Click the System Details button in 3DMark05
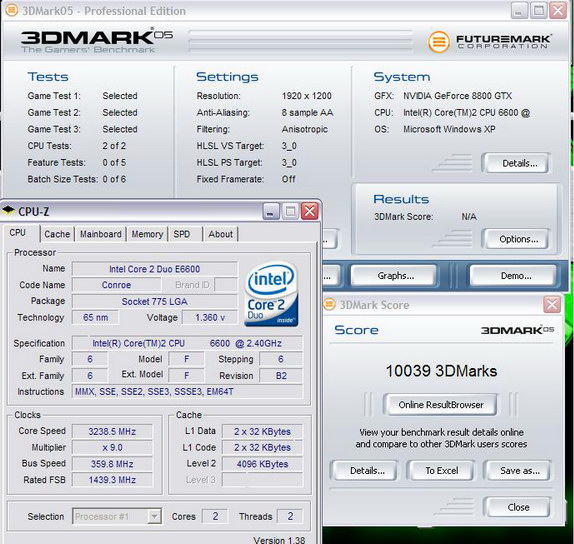This screenshot has height=544, width=574. point(515,163)
